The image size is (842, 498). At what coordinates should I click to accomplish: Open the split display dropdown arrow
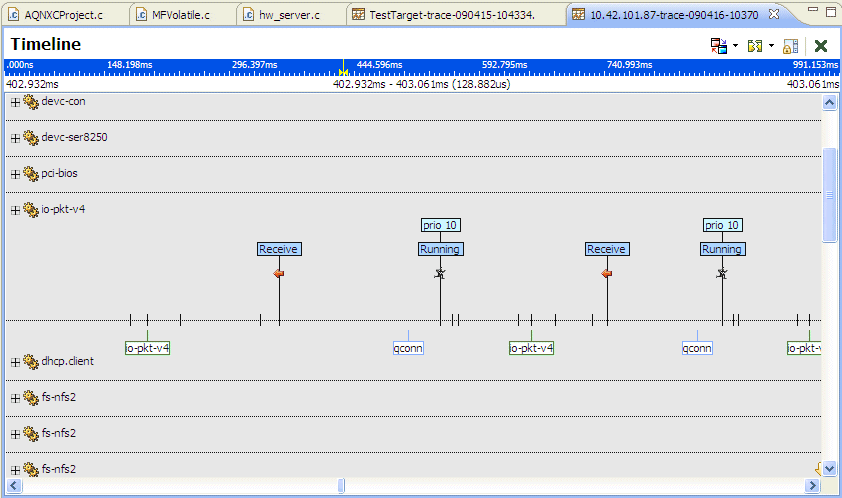[x=771, y=46]
